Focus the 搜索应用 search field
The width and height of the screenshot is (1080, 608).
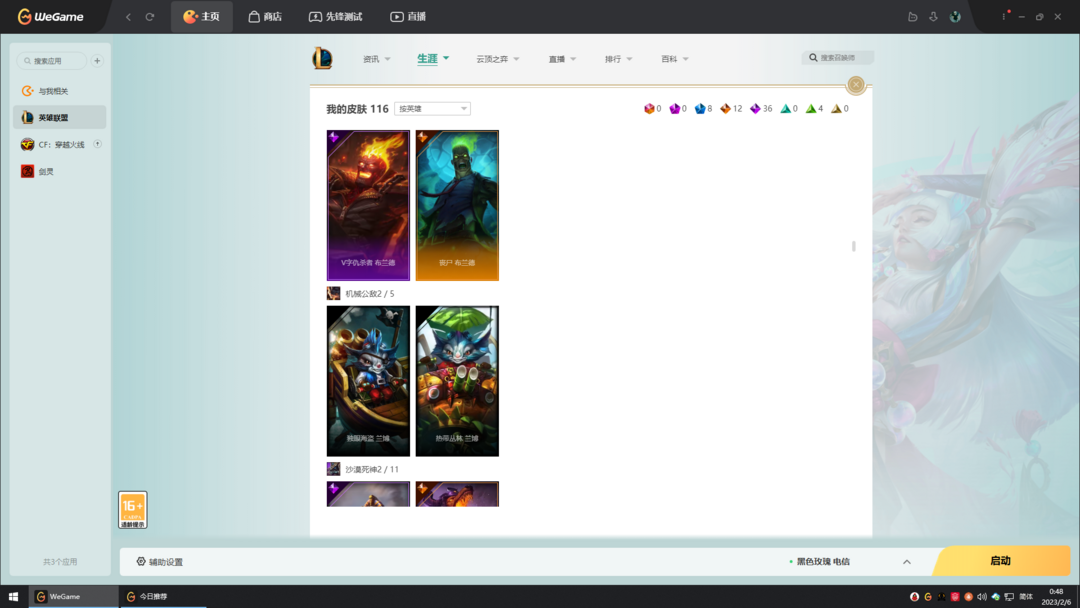[52, 61]
